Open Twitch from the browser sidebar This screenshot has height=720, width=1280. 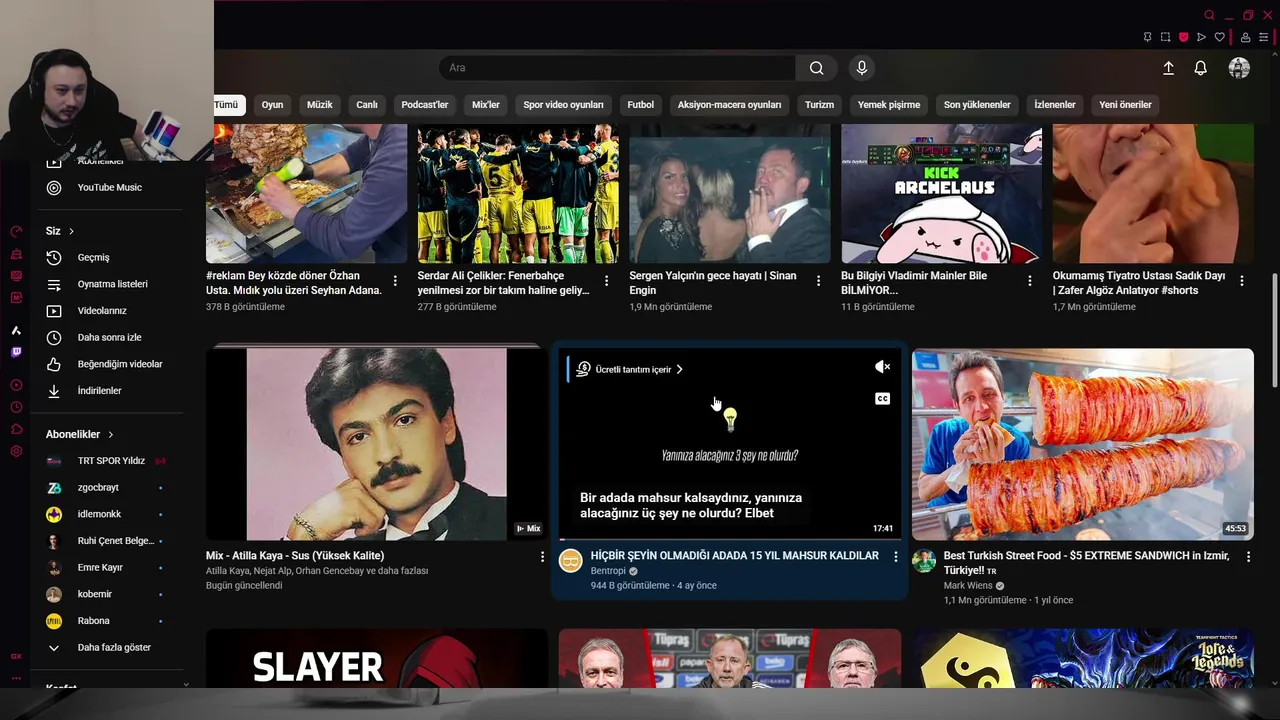click(x=16, y=352)
